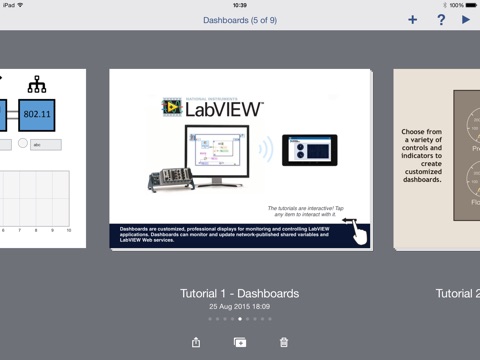Tap the share export icon
Screen dimensions: 480x360
(196, 342)
